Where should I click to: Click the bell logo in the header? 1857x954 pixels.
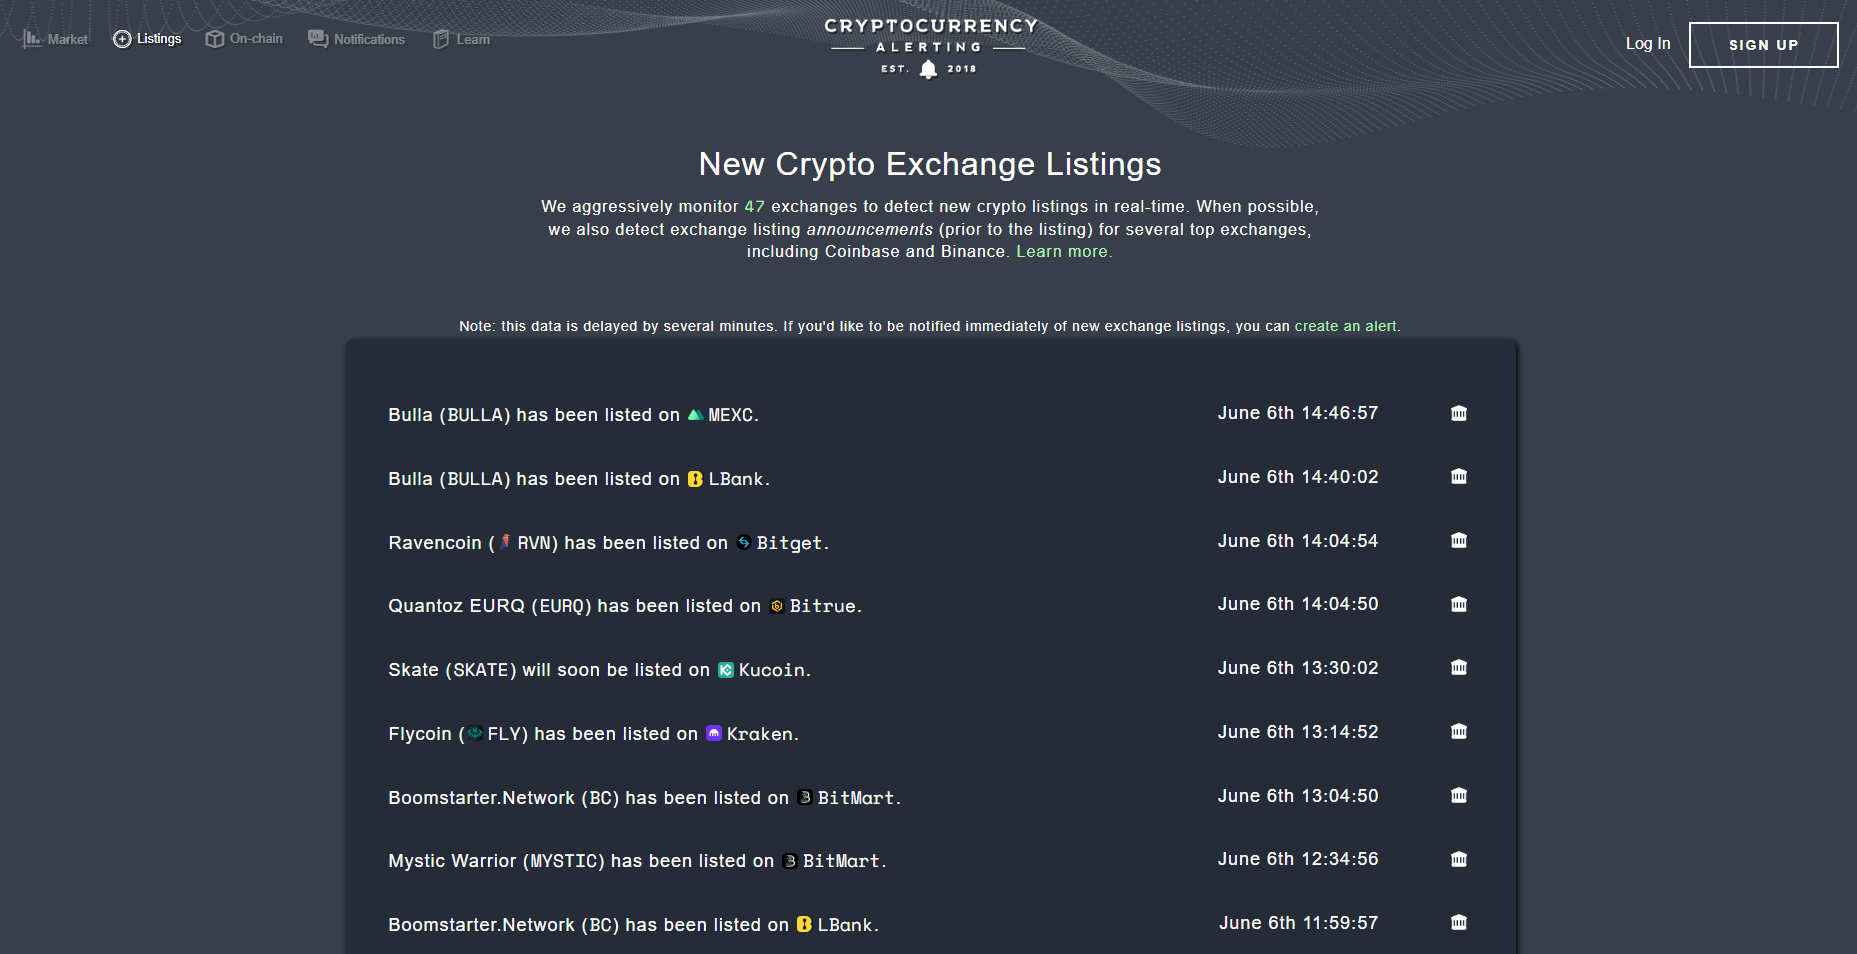click(x=928, y=69)
